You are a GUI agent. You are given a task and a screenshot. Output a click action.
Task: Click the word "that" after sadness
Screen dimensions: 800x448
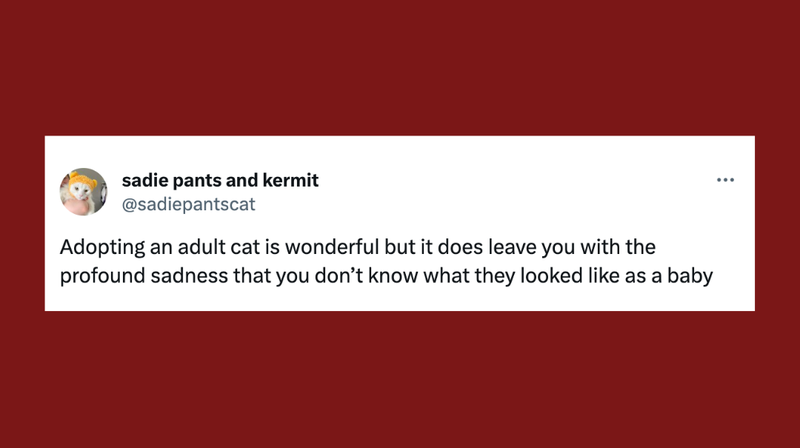tap(252, 276)
